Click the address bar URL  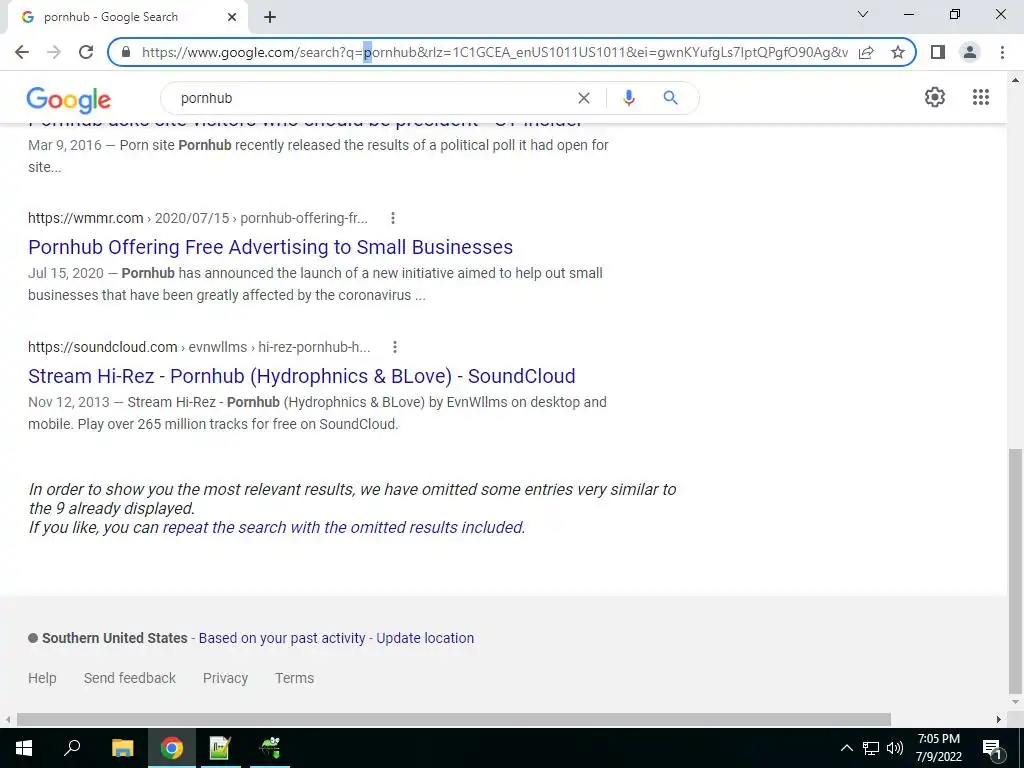pyautogui.click(x=494, y=52)
